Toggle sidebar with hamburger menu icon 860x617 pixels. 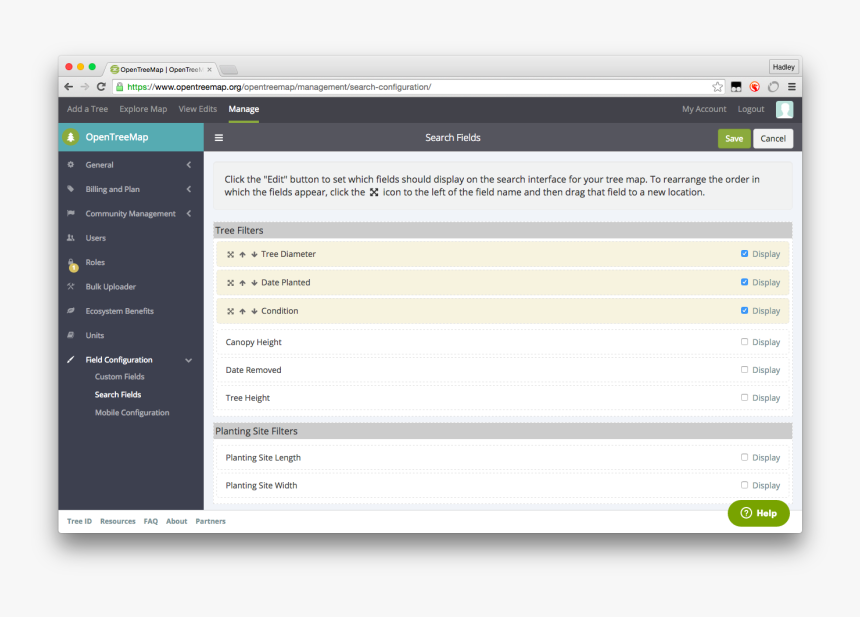(219, 138)
